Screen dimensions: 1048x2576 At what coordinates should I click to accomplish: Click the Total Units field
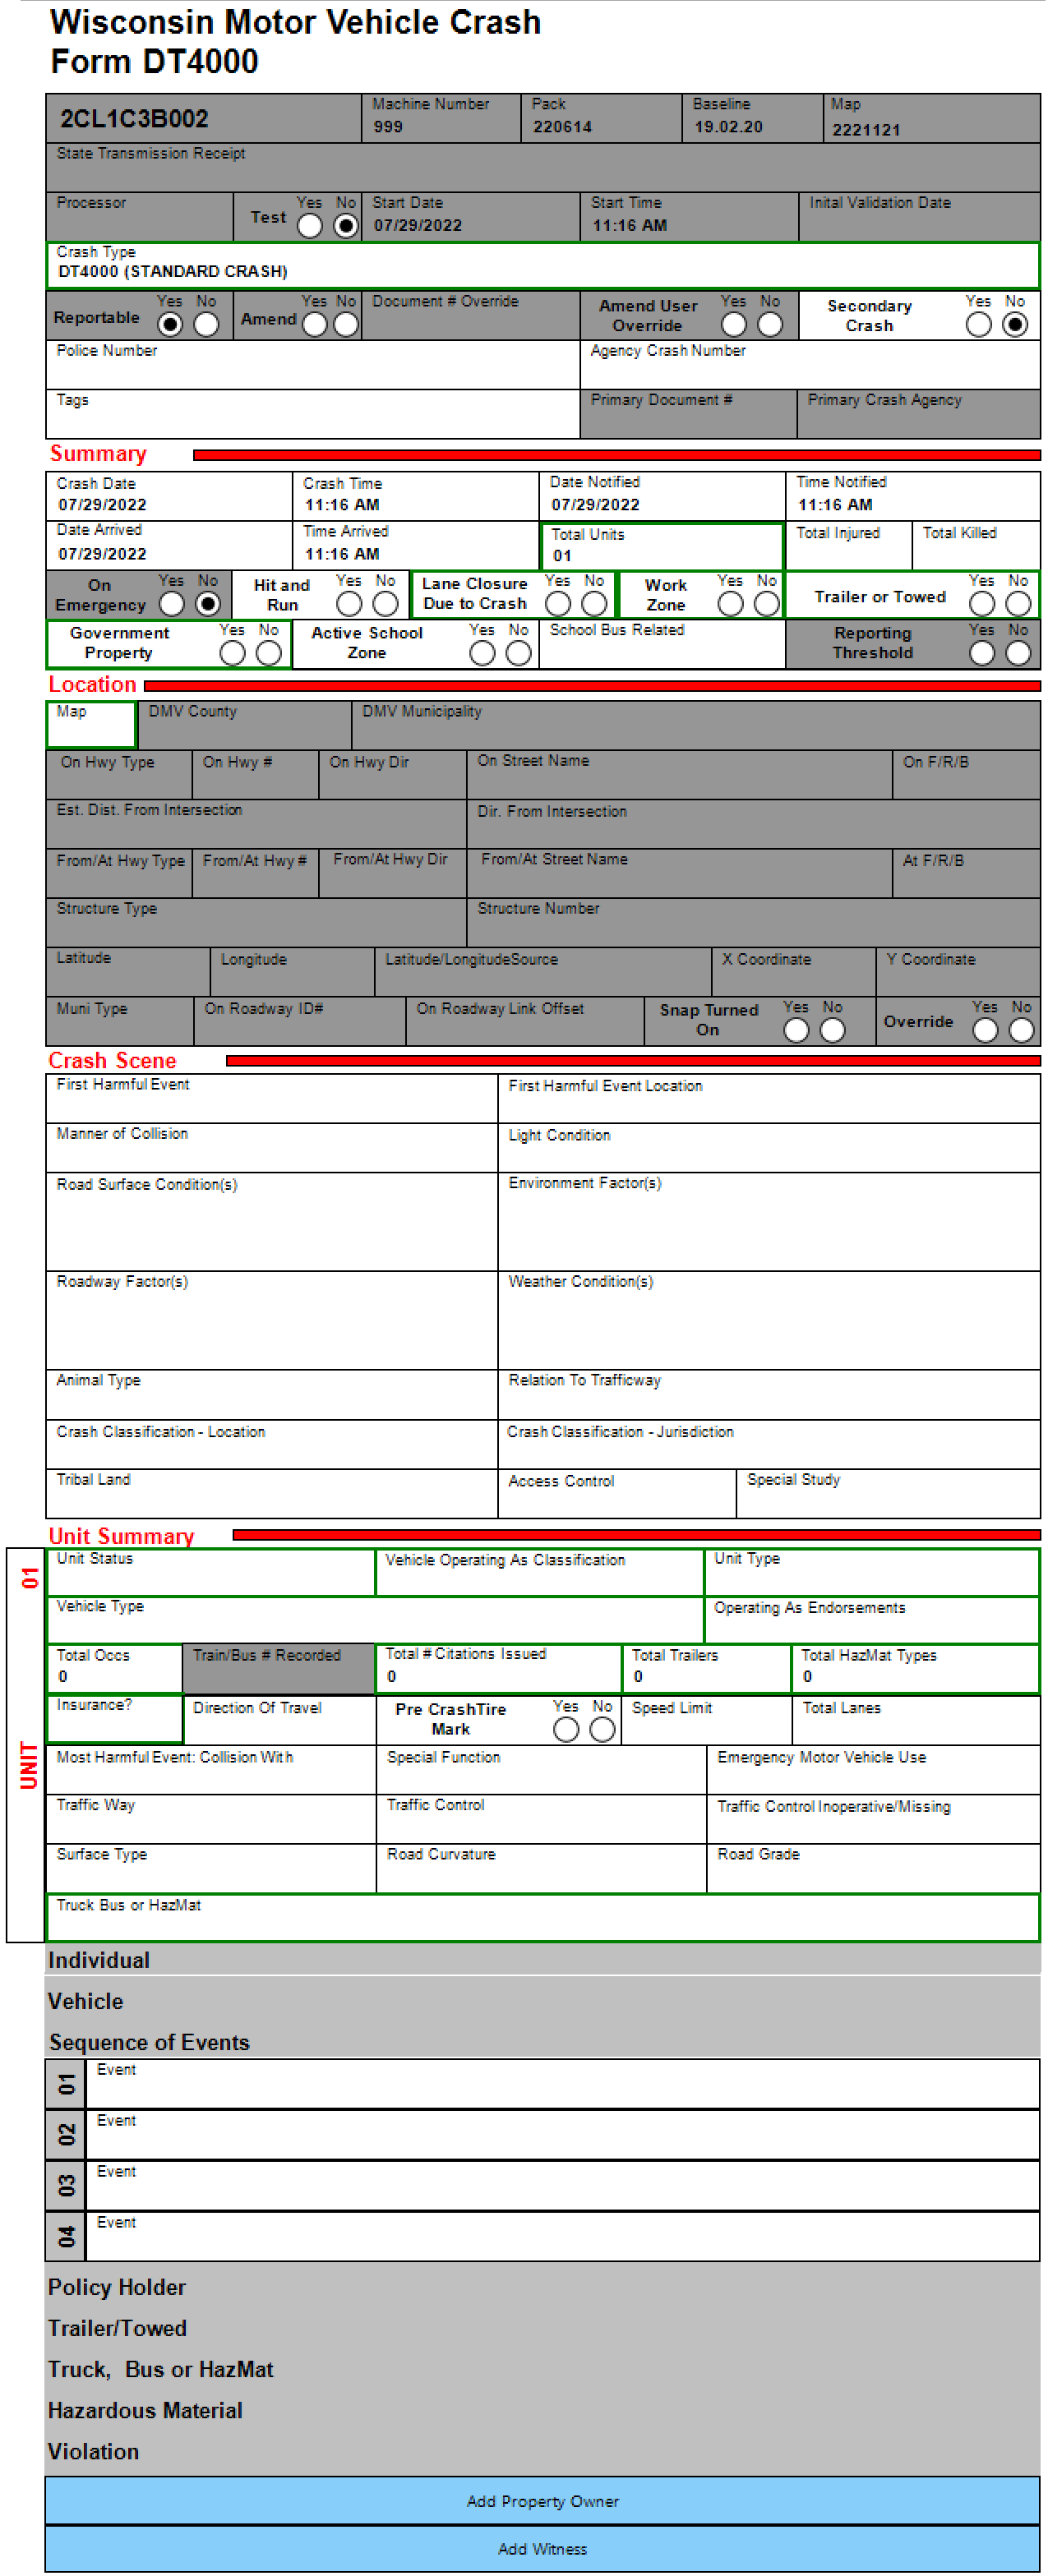tap(662, 546)
